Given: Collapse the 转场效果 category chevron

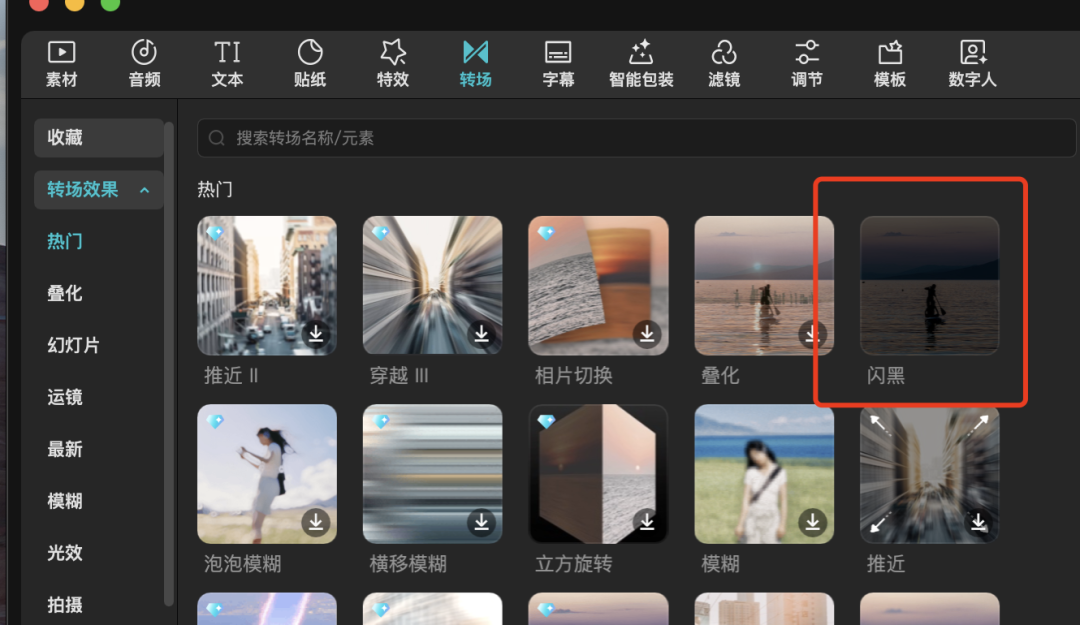Looking at the screenshot, I should point(145,190).
